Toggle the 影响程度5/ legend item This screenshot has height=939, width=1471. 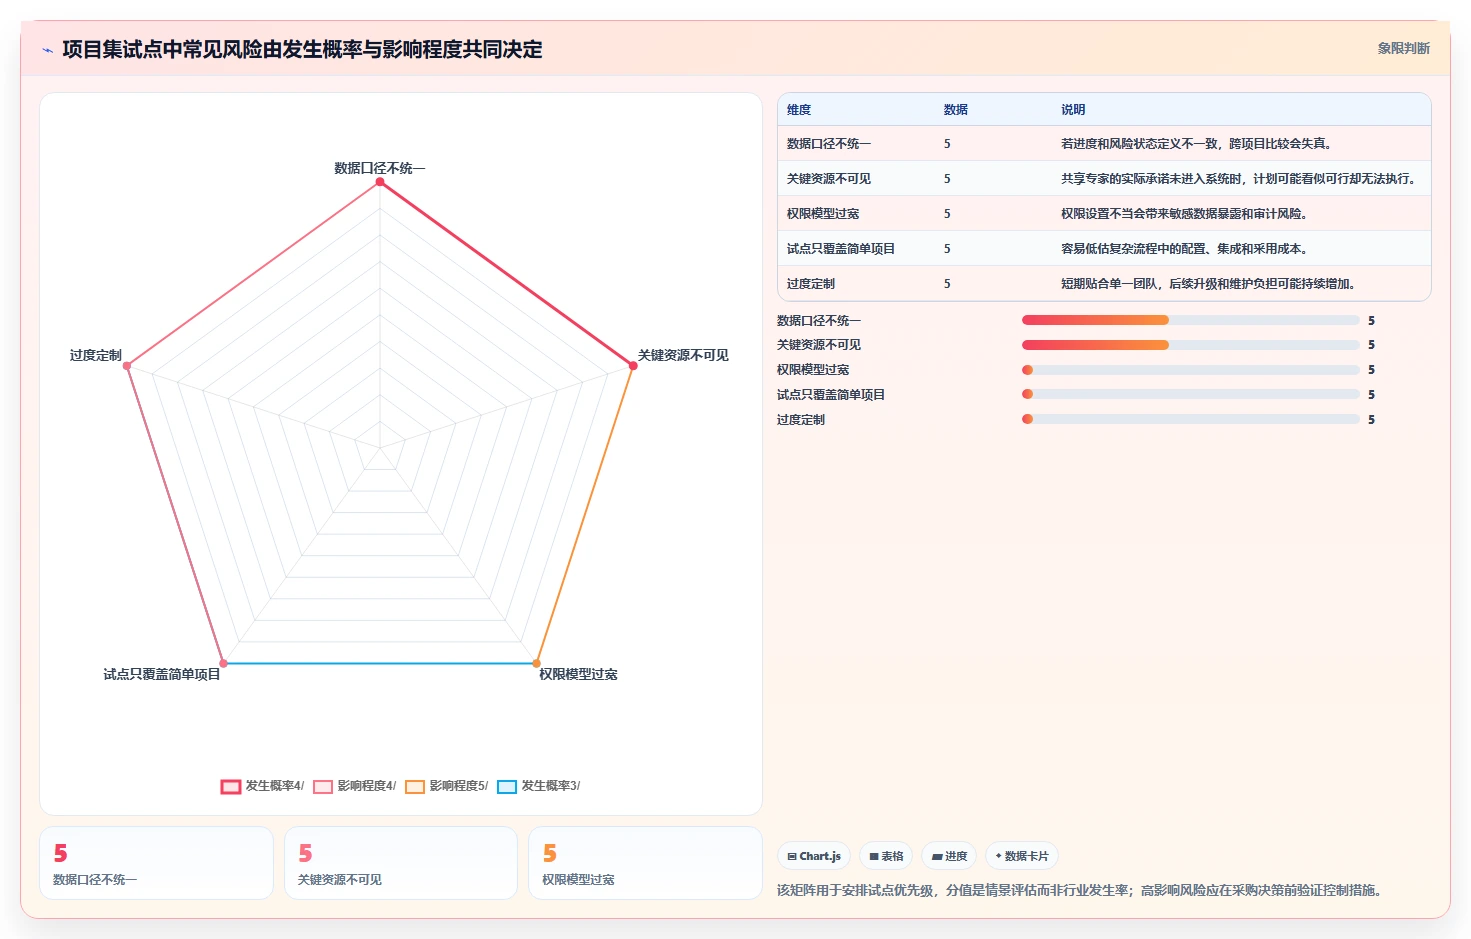pyautogui.click(x=446, y=786)
